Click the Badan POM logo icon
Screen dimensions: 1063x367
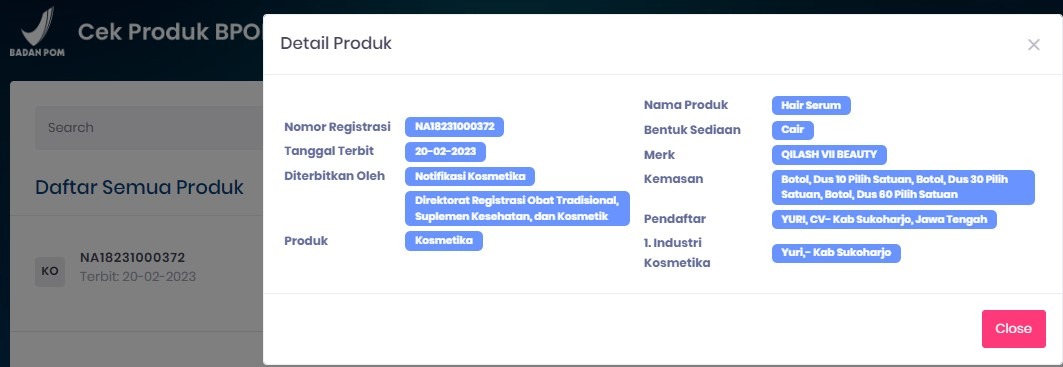37,32
